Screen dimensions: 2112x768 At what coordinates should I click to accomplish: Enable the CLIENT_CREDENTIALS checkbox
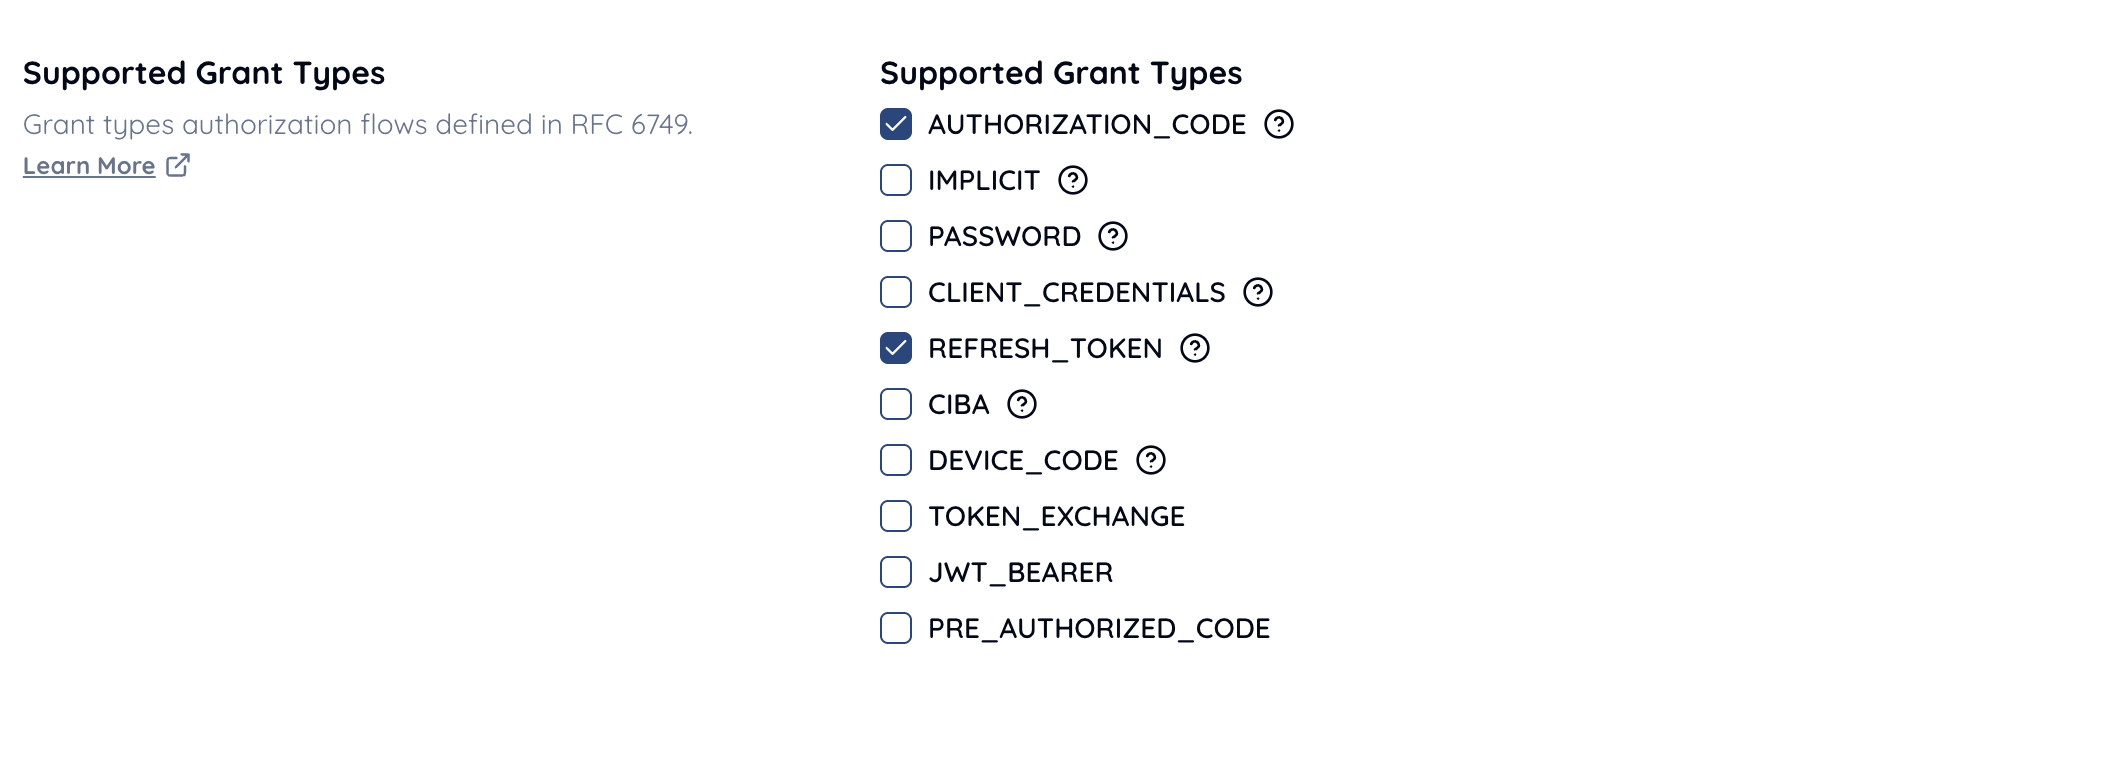(896, 292)
